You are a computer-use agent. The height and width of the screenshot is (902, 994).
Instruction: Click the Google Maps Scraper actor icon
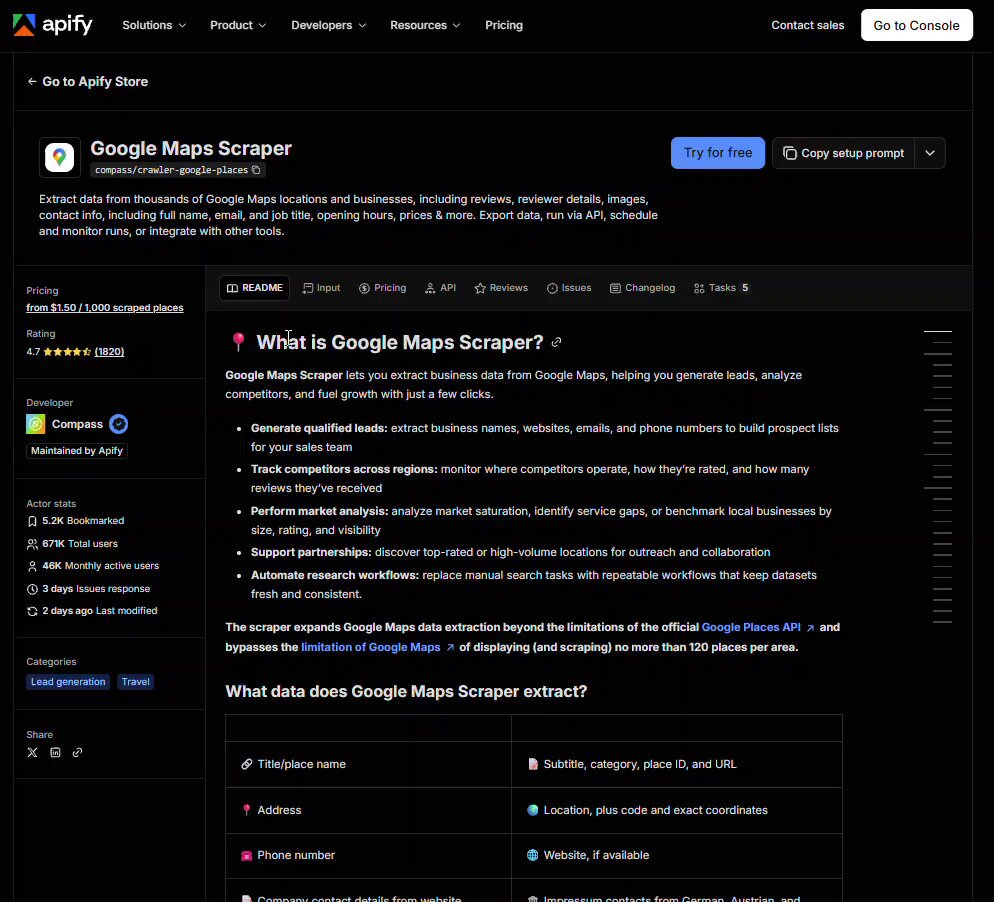pyautogui.click(x=60, y=157)
